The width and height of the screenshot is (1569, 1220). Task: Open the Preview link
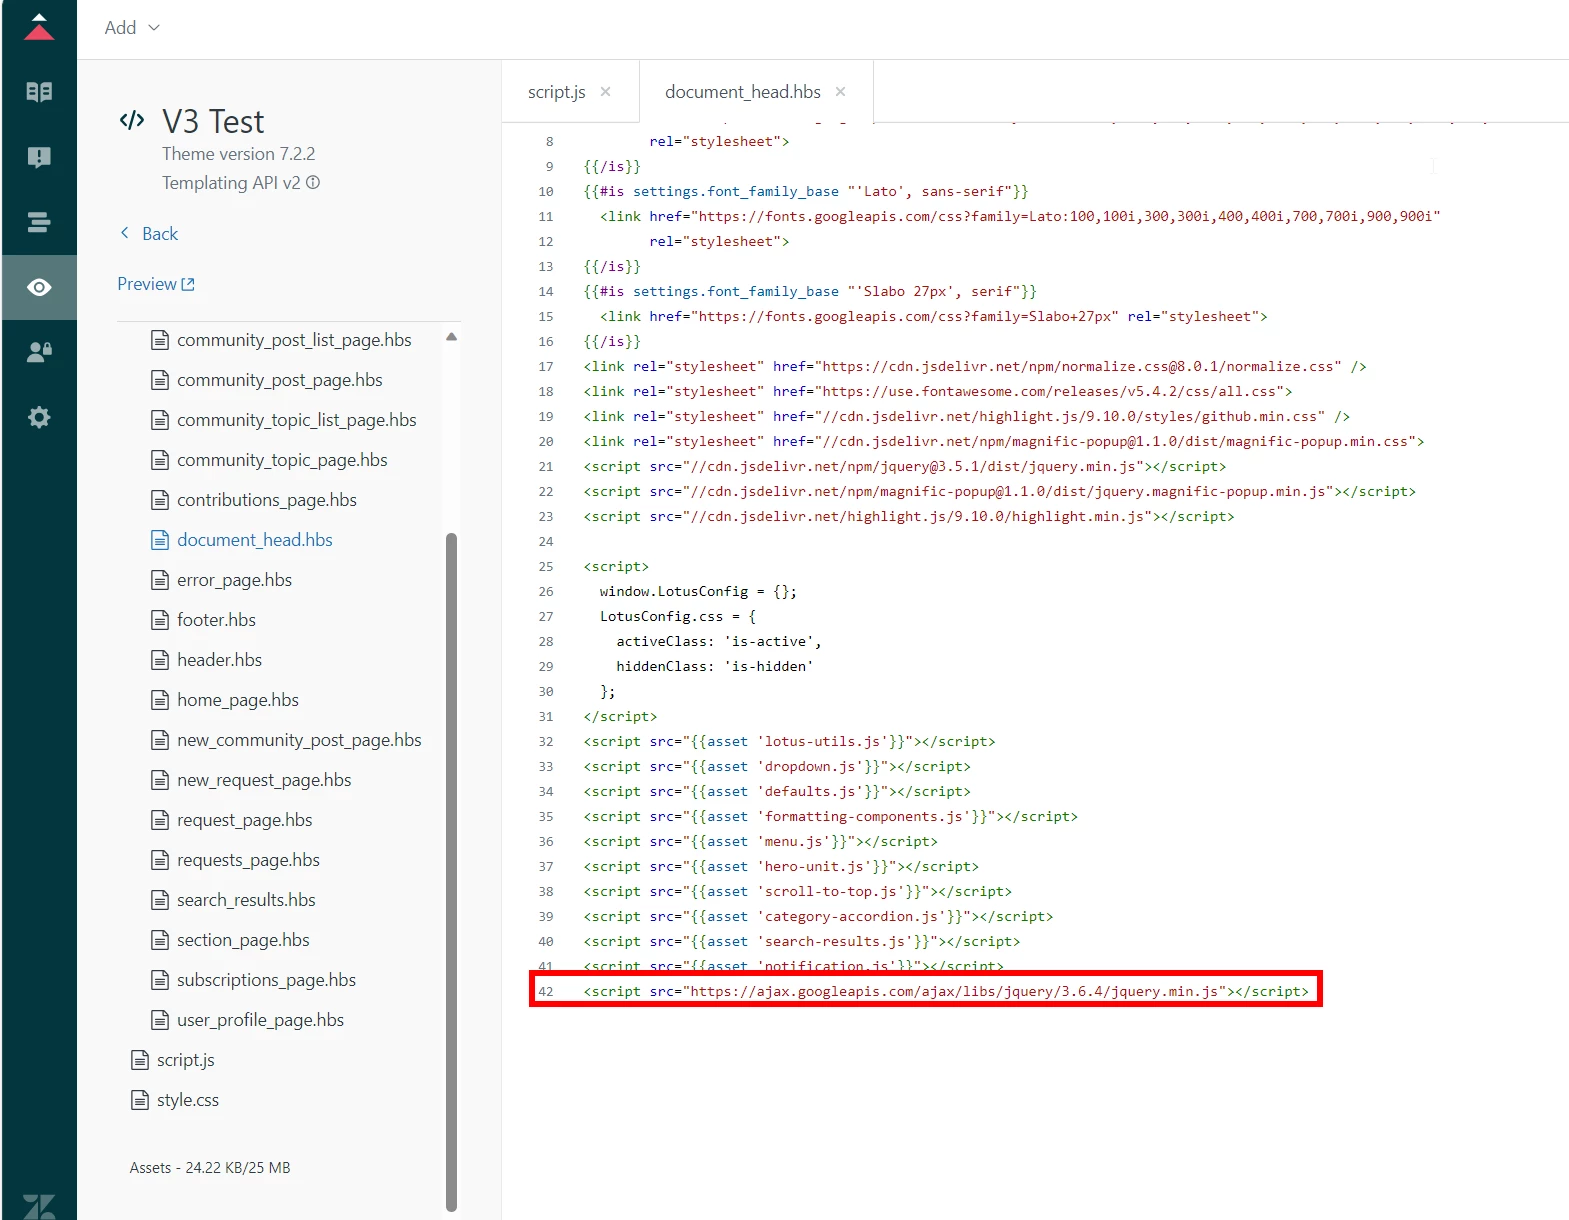point(156,284)
